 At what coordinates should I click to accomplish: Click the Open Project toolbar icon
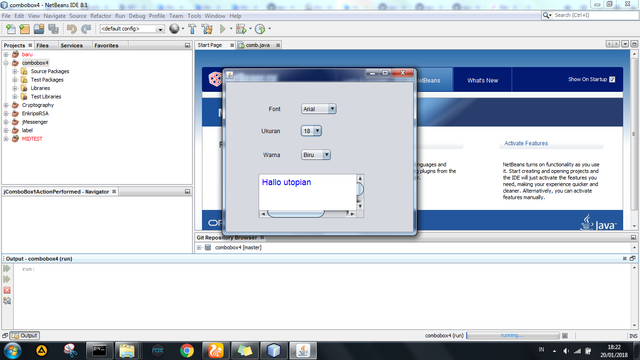point(39,29)
